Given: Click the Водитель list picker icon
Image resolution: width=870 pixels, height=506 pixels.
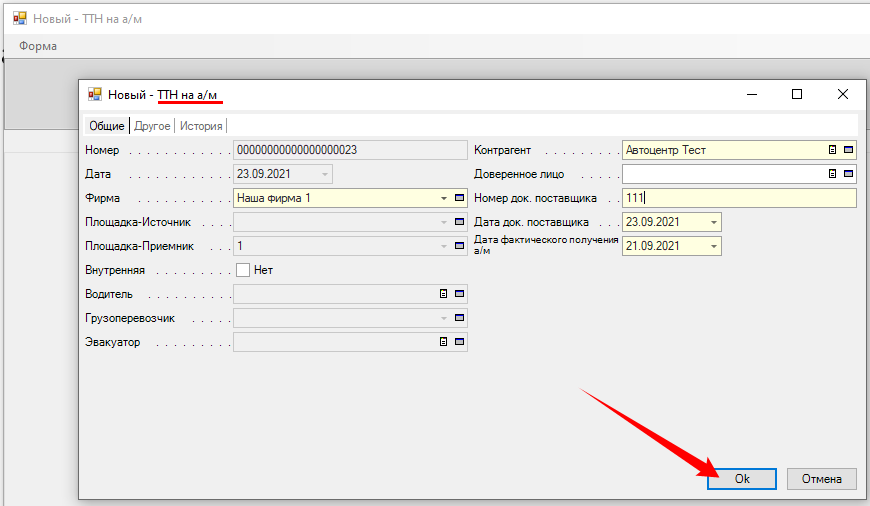Looking at the screenshot, I should (443, 294).
